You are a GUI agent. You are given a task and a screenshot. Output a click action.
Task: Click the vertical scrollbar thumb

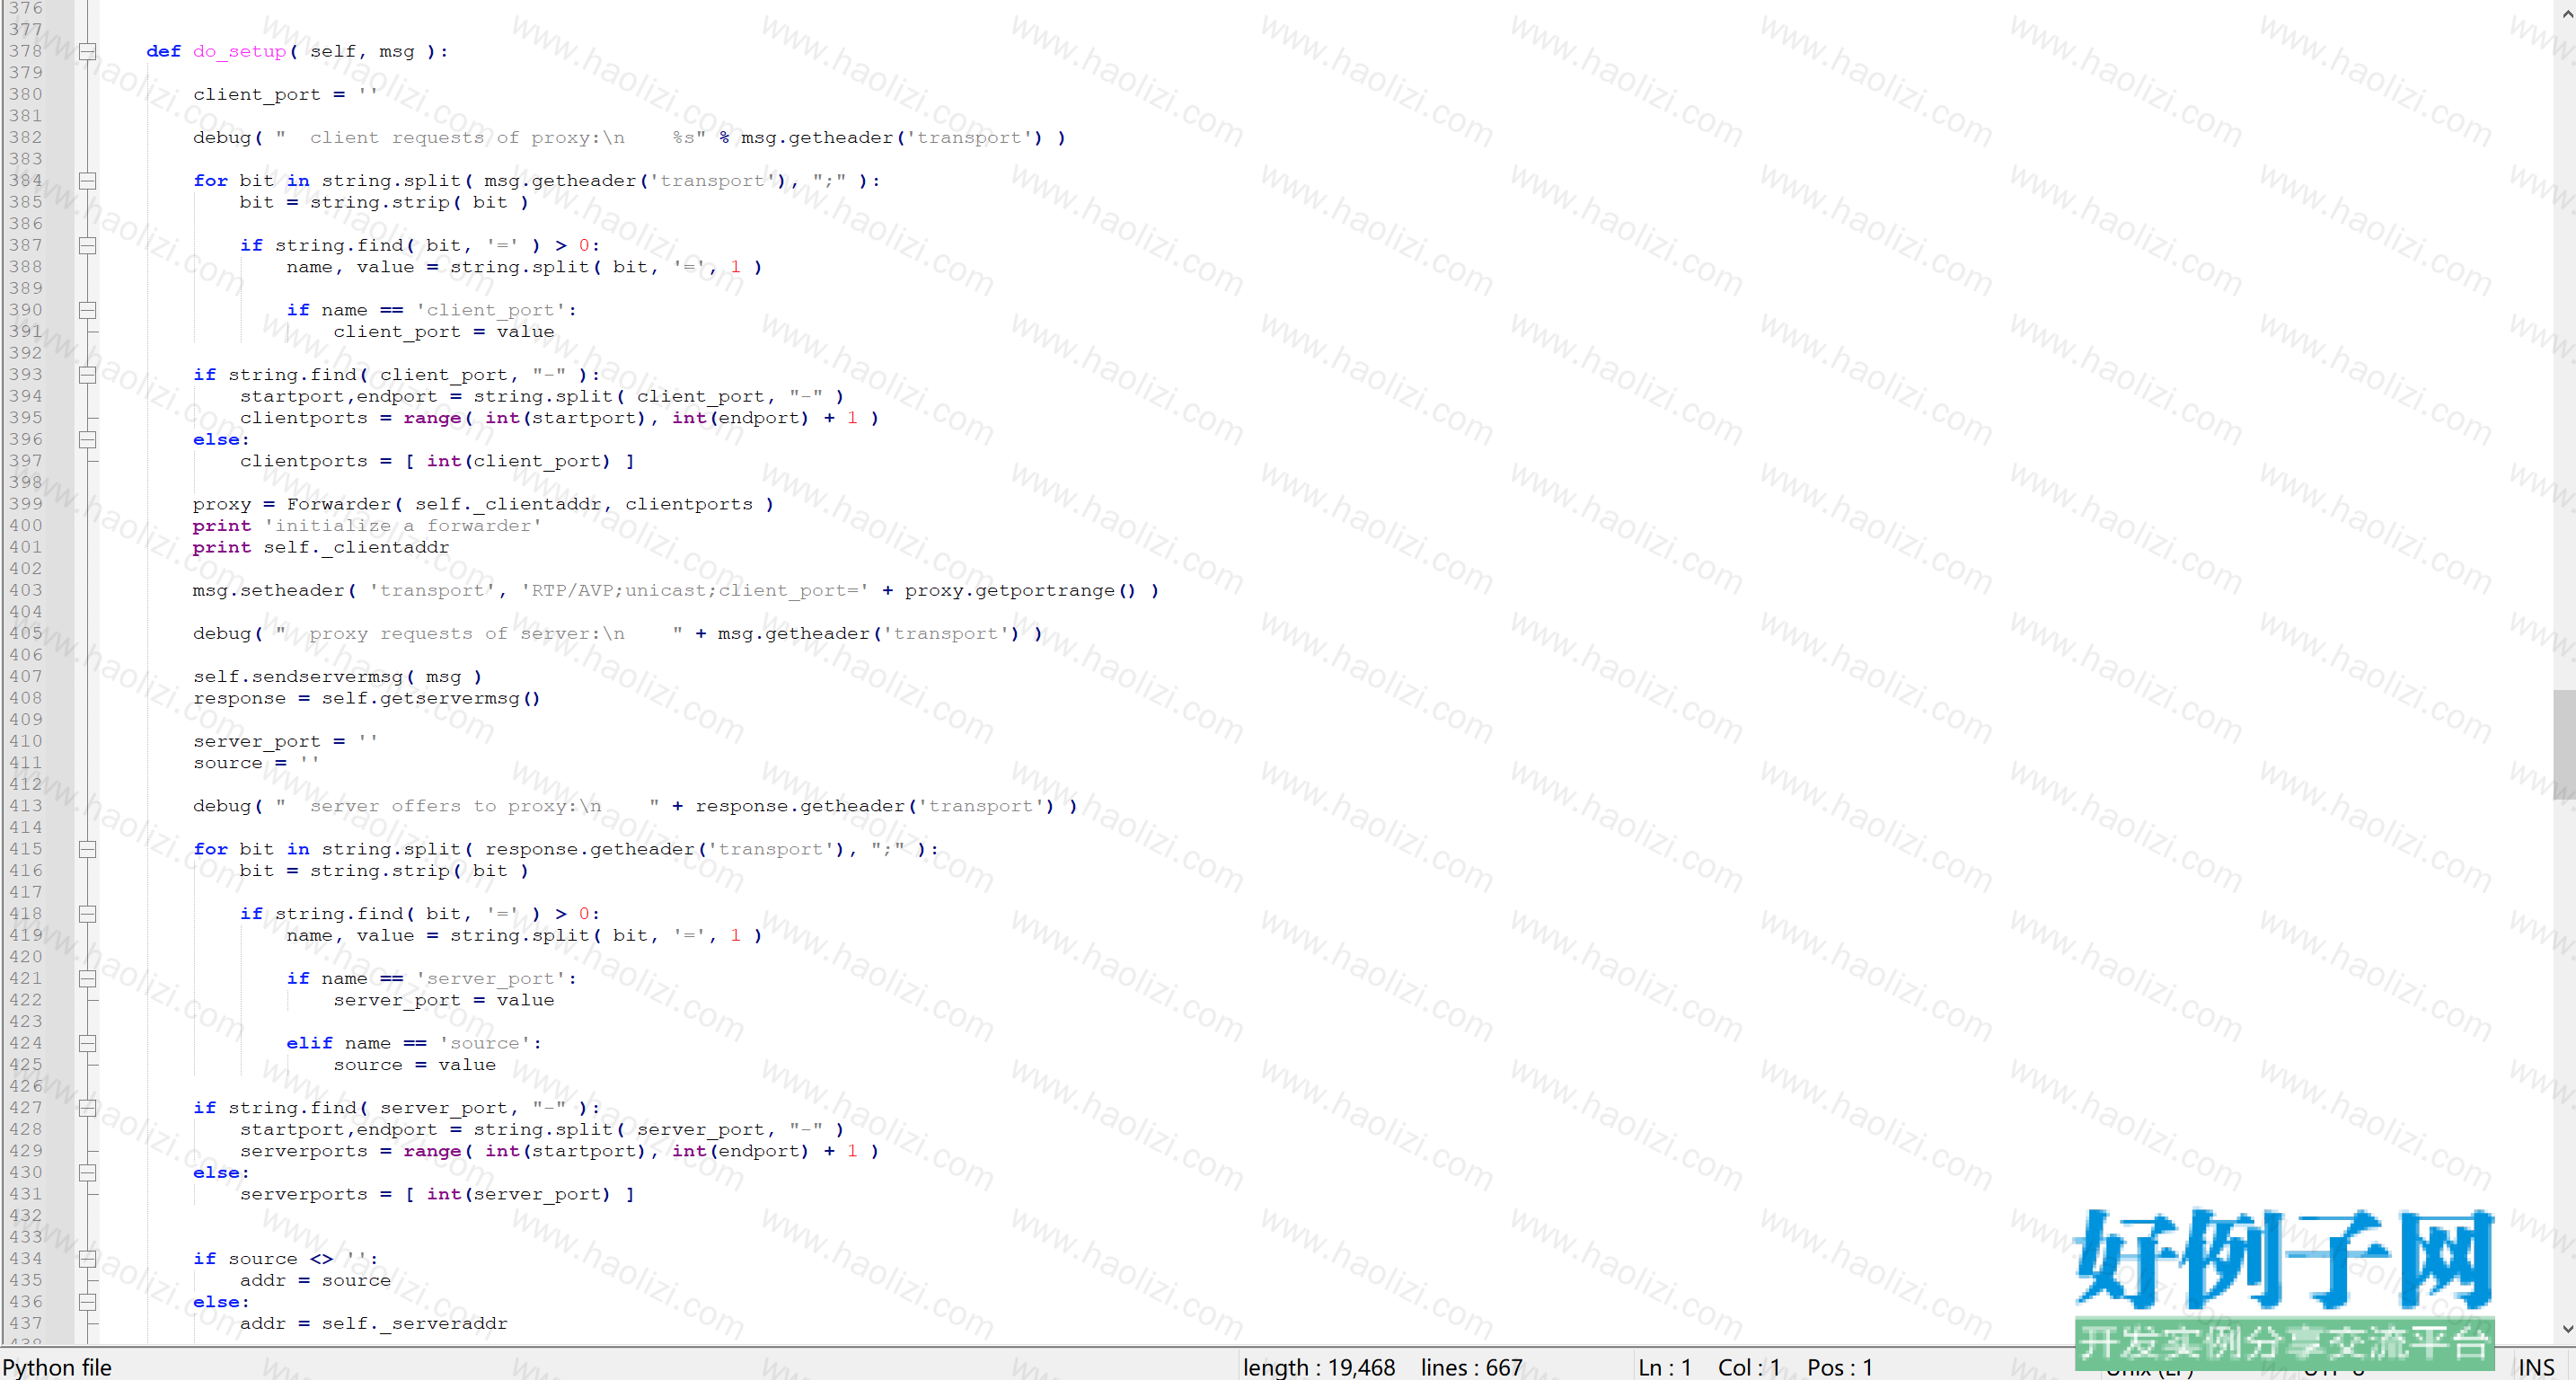[x=2565, y=744]
